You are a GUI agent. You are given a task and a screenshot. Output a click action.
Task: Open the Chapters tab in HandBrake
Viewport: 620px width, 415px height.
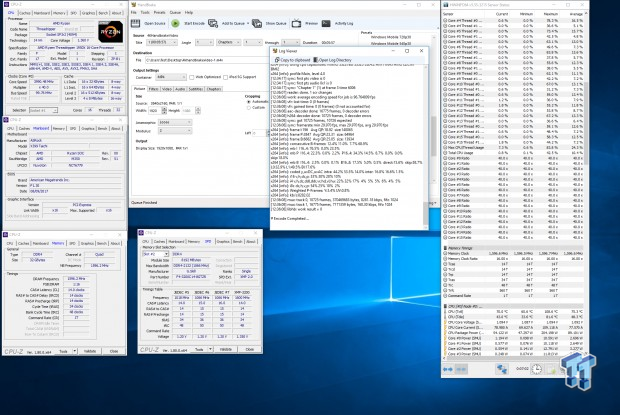(x=214, y=89)
